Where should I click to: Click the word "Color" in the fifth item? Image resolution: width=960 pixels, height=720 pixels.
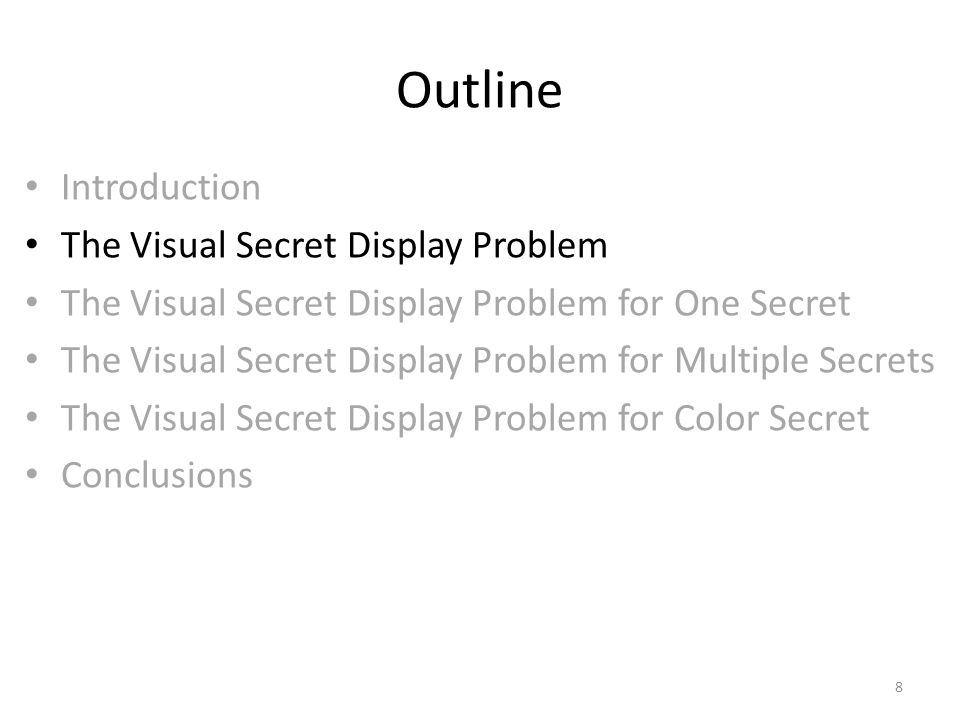[x=716, y=418]
